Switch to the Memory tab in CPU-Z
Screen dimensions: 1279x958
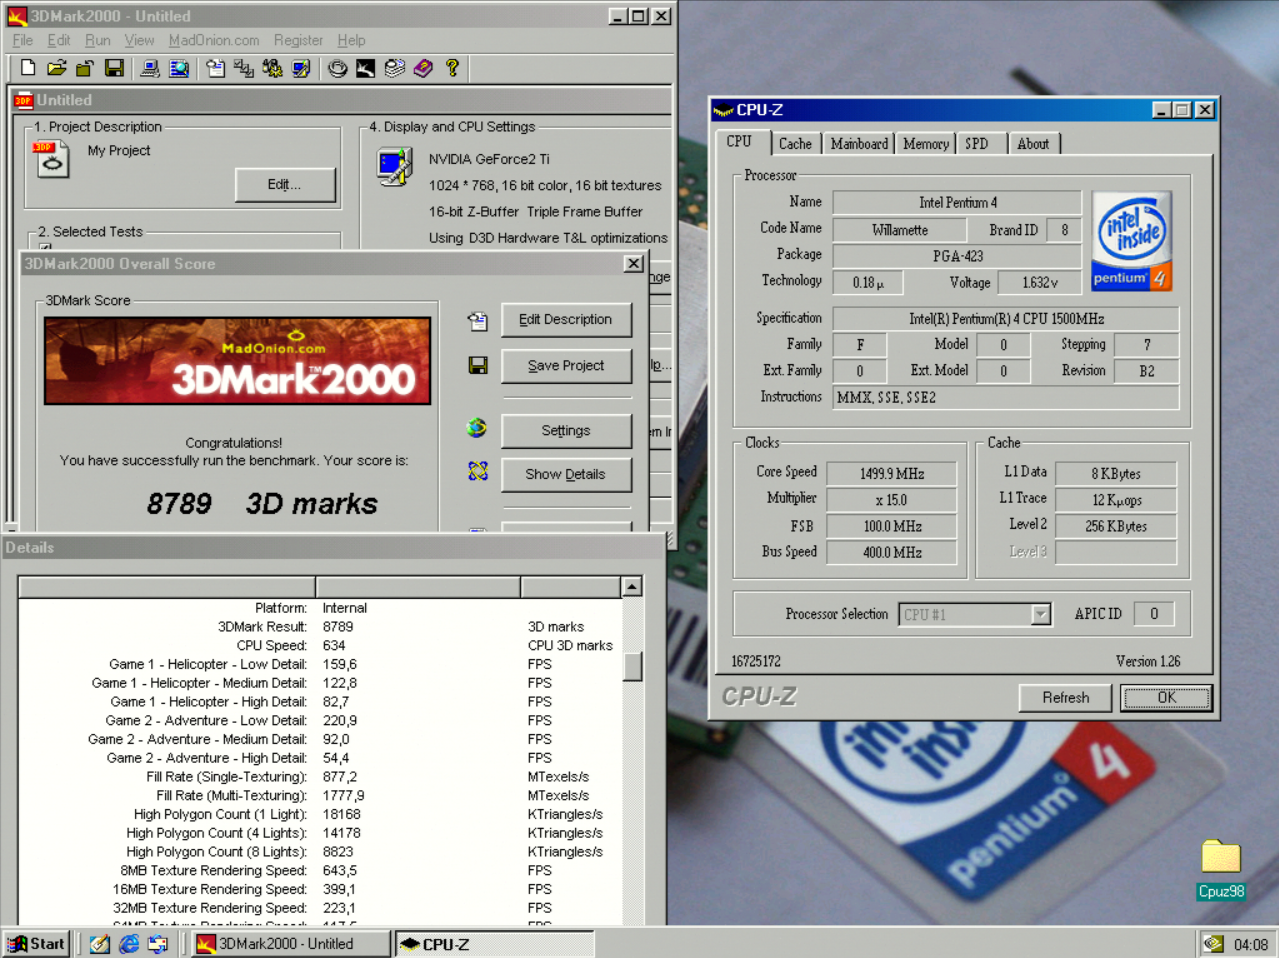tap(926, 144)
